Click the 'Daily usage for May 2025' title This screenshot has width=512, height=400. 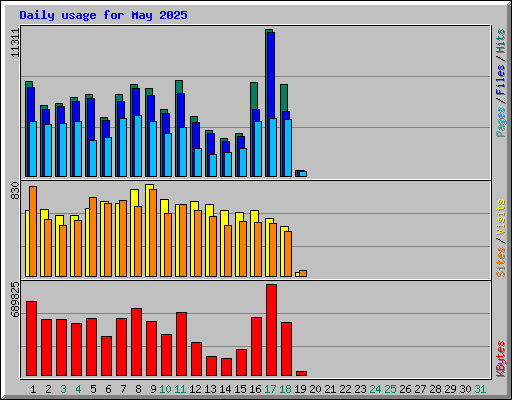pyautogui.click(x=103, y=15)
